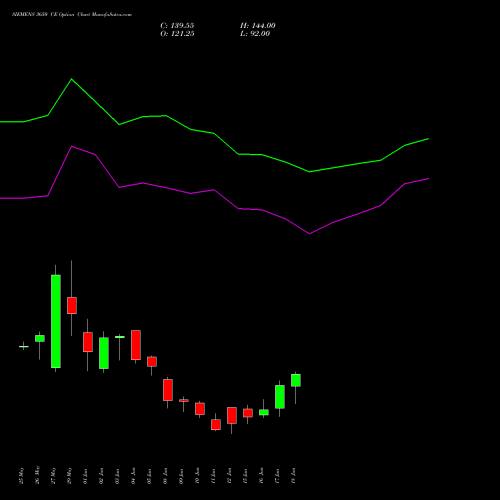Select the high value H: 144.00
Viewport: 500px width, 500px height.
click(258, 26)
